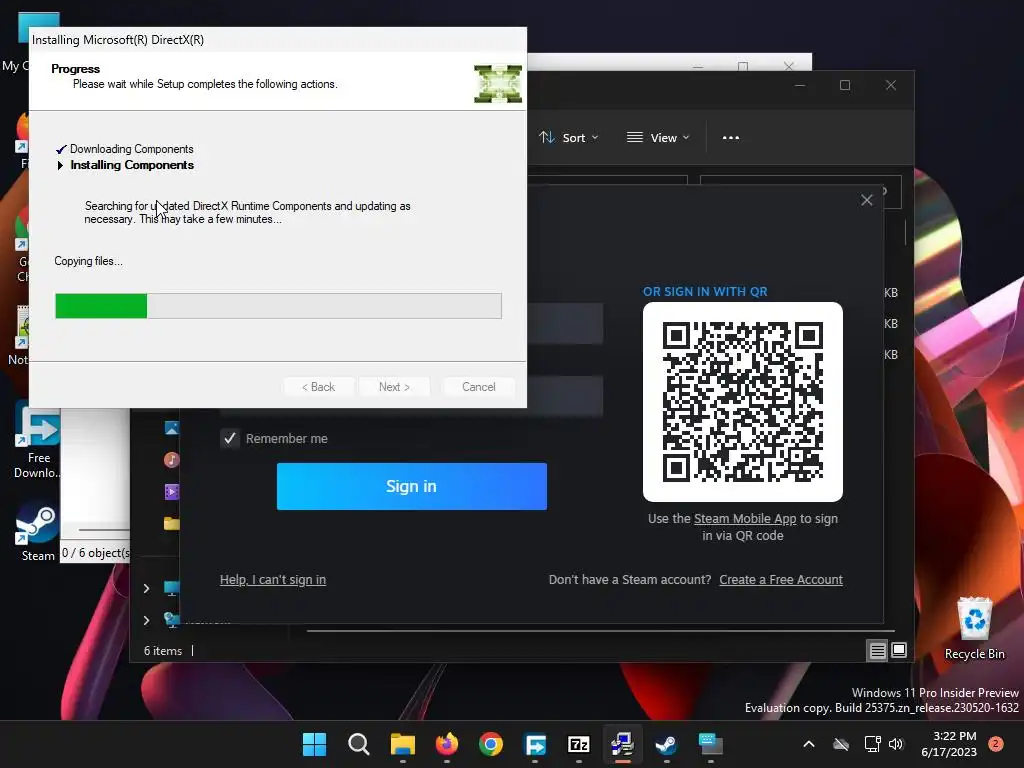Image resolution: width=1024 pixels, height=768 pixels.
Task: Click the OneDrive tray icon
Action: pyautogui.click(x=841, y=744)
